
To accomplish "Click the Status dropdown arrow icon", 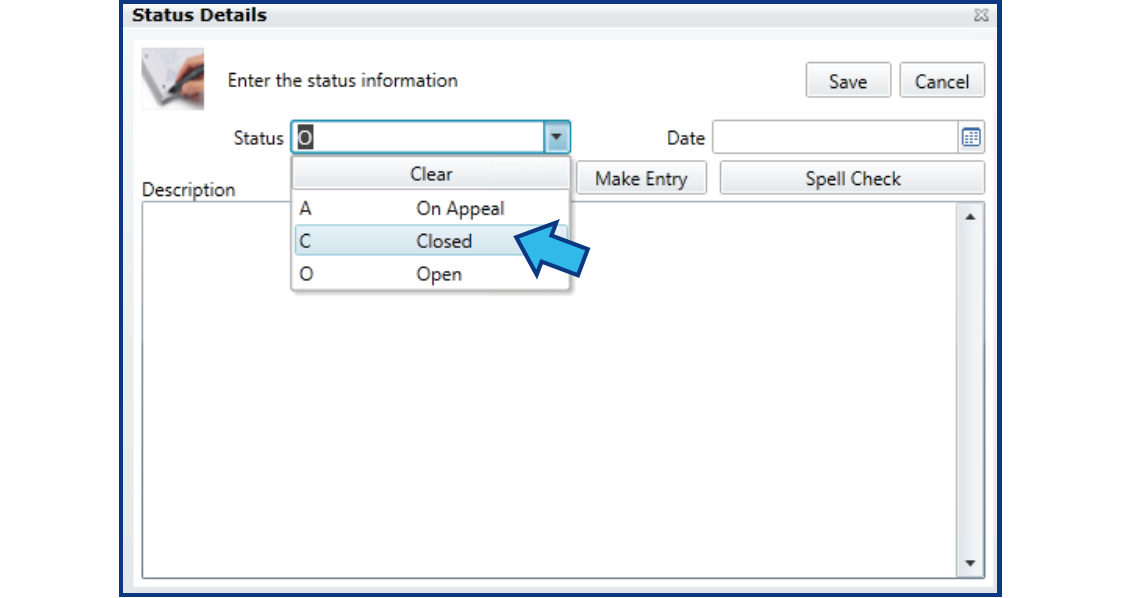I will point(558,137).
